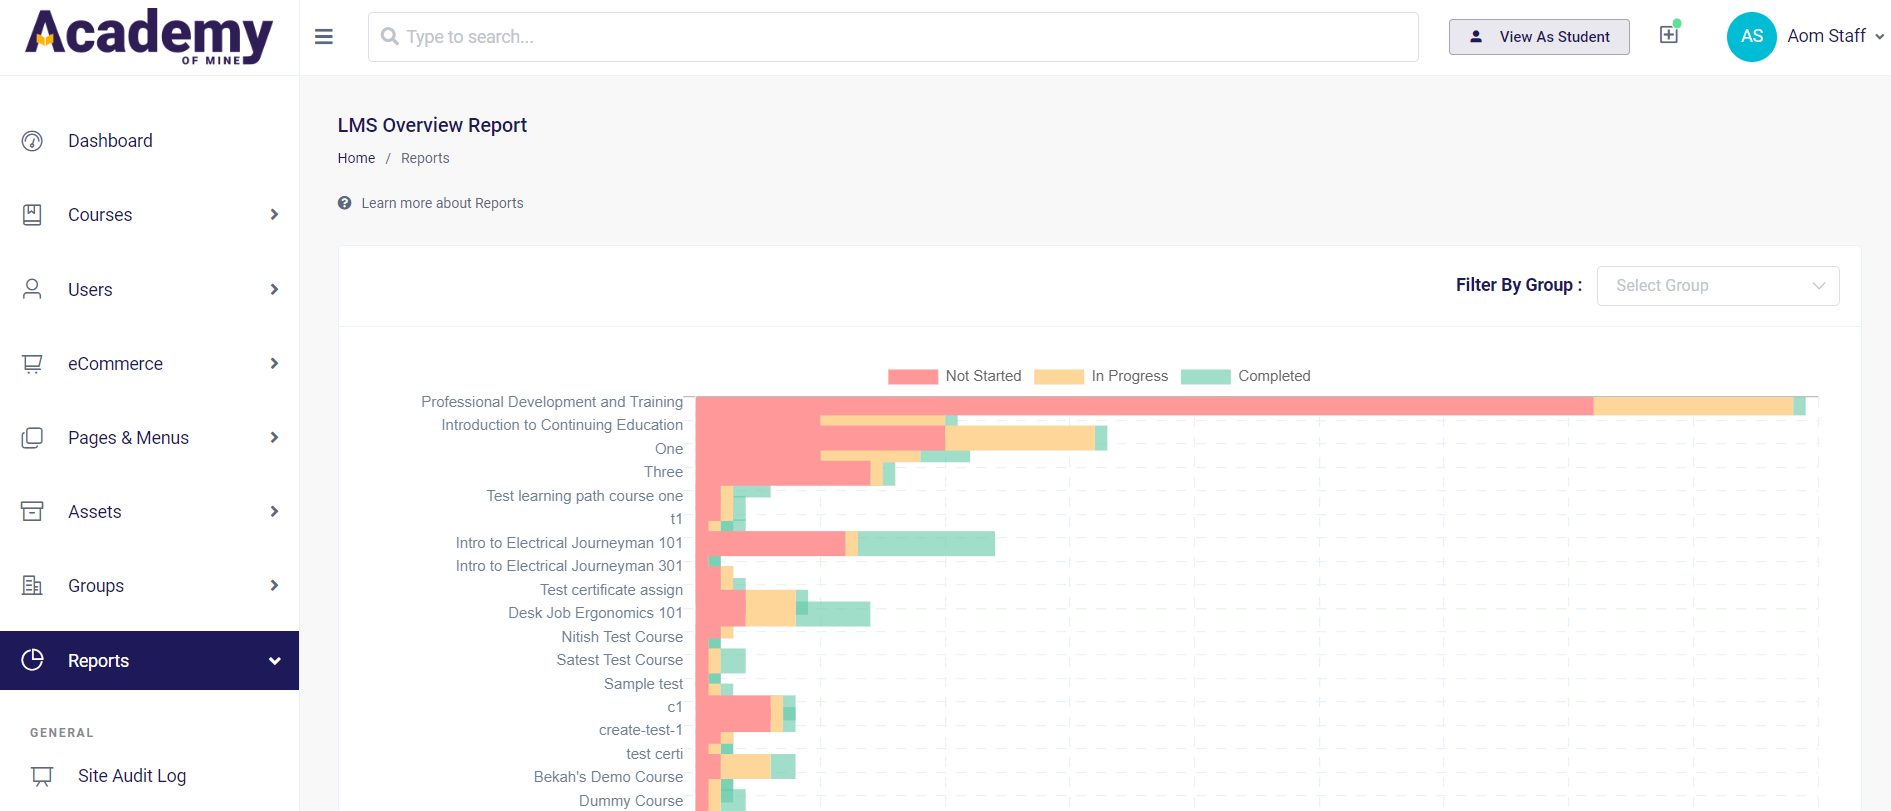
Task: Click the Assets archive box icon
Action: point(32,512)
